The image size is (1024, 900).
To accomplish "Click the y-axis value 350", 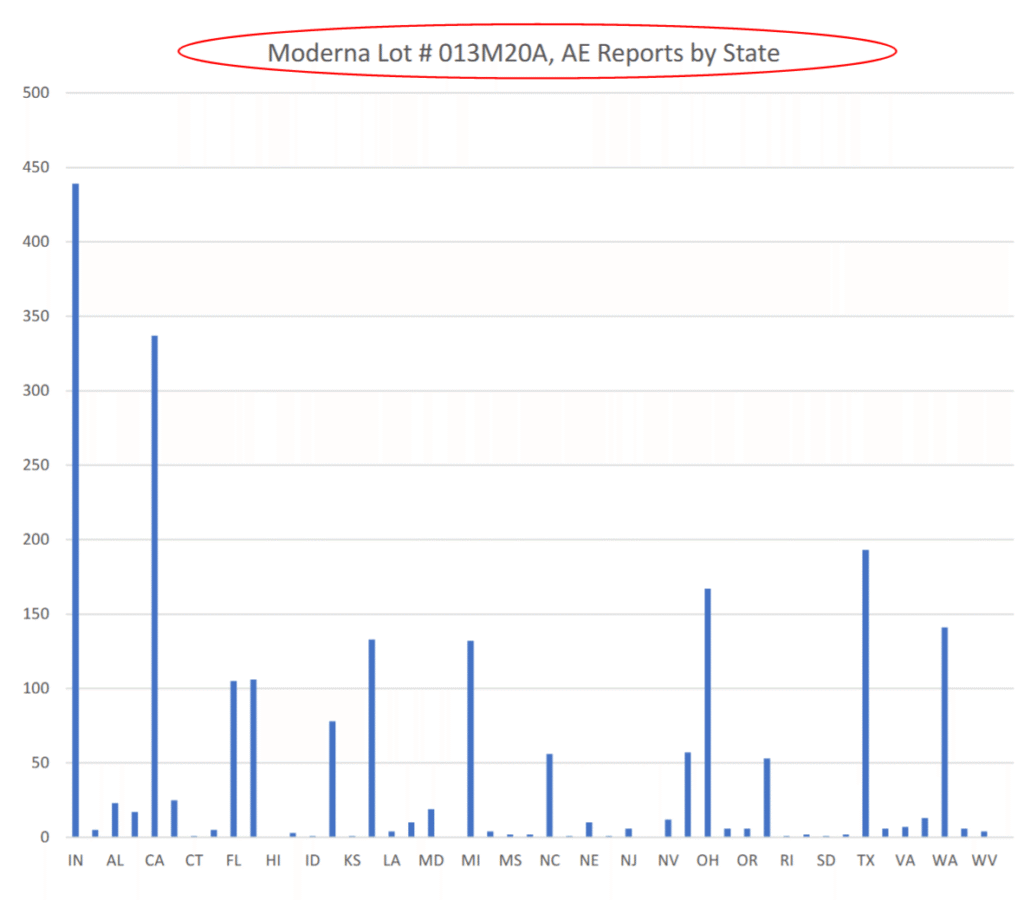I will pos(36,316).
